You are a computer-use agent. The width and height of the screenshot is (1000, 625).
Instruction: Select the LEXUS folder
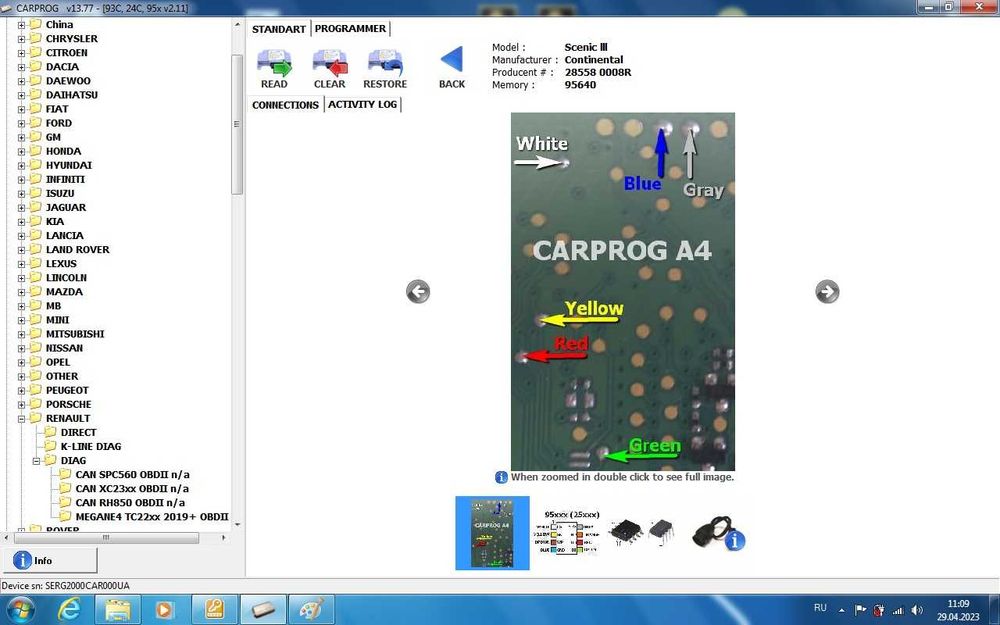click(61, 263)
